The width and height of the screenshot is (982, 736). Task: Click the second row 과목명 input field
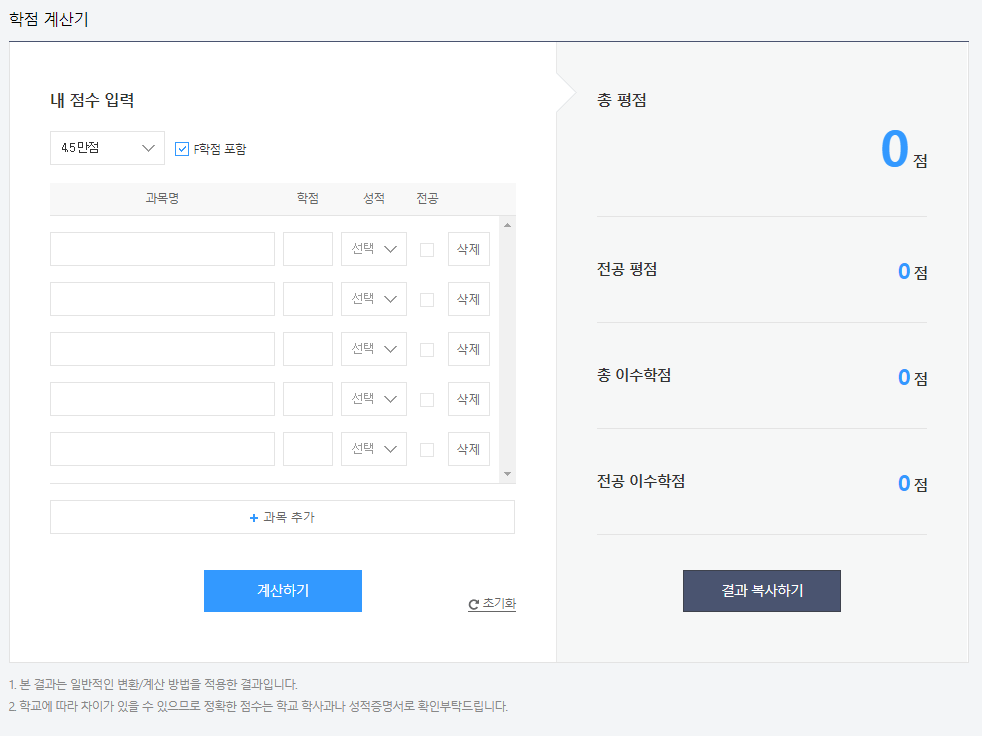(162, 299)
